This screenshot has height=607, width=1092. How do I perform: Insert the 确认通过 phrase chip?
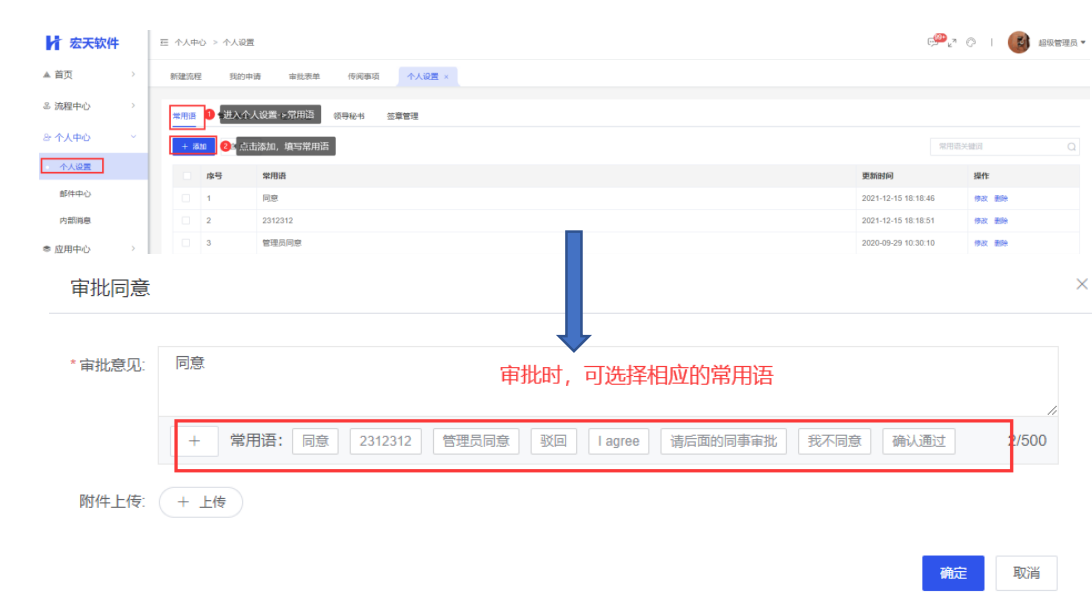(x=919, y=441)
